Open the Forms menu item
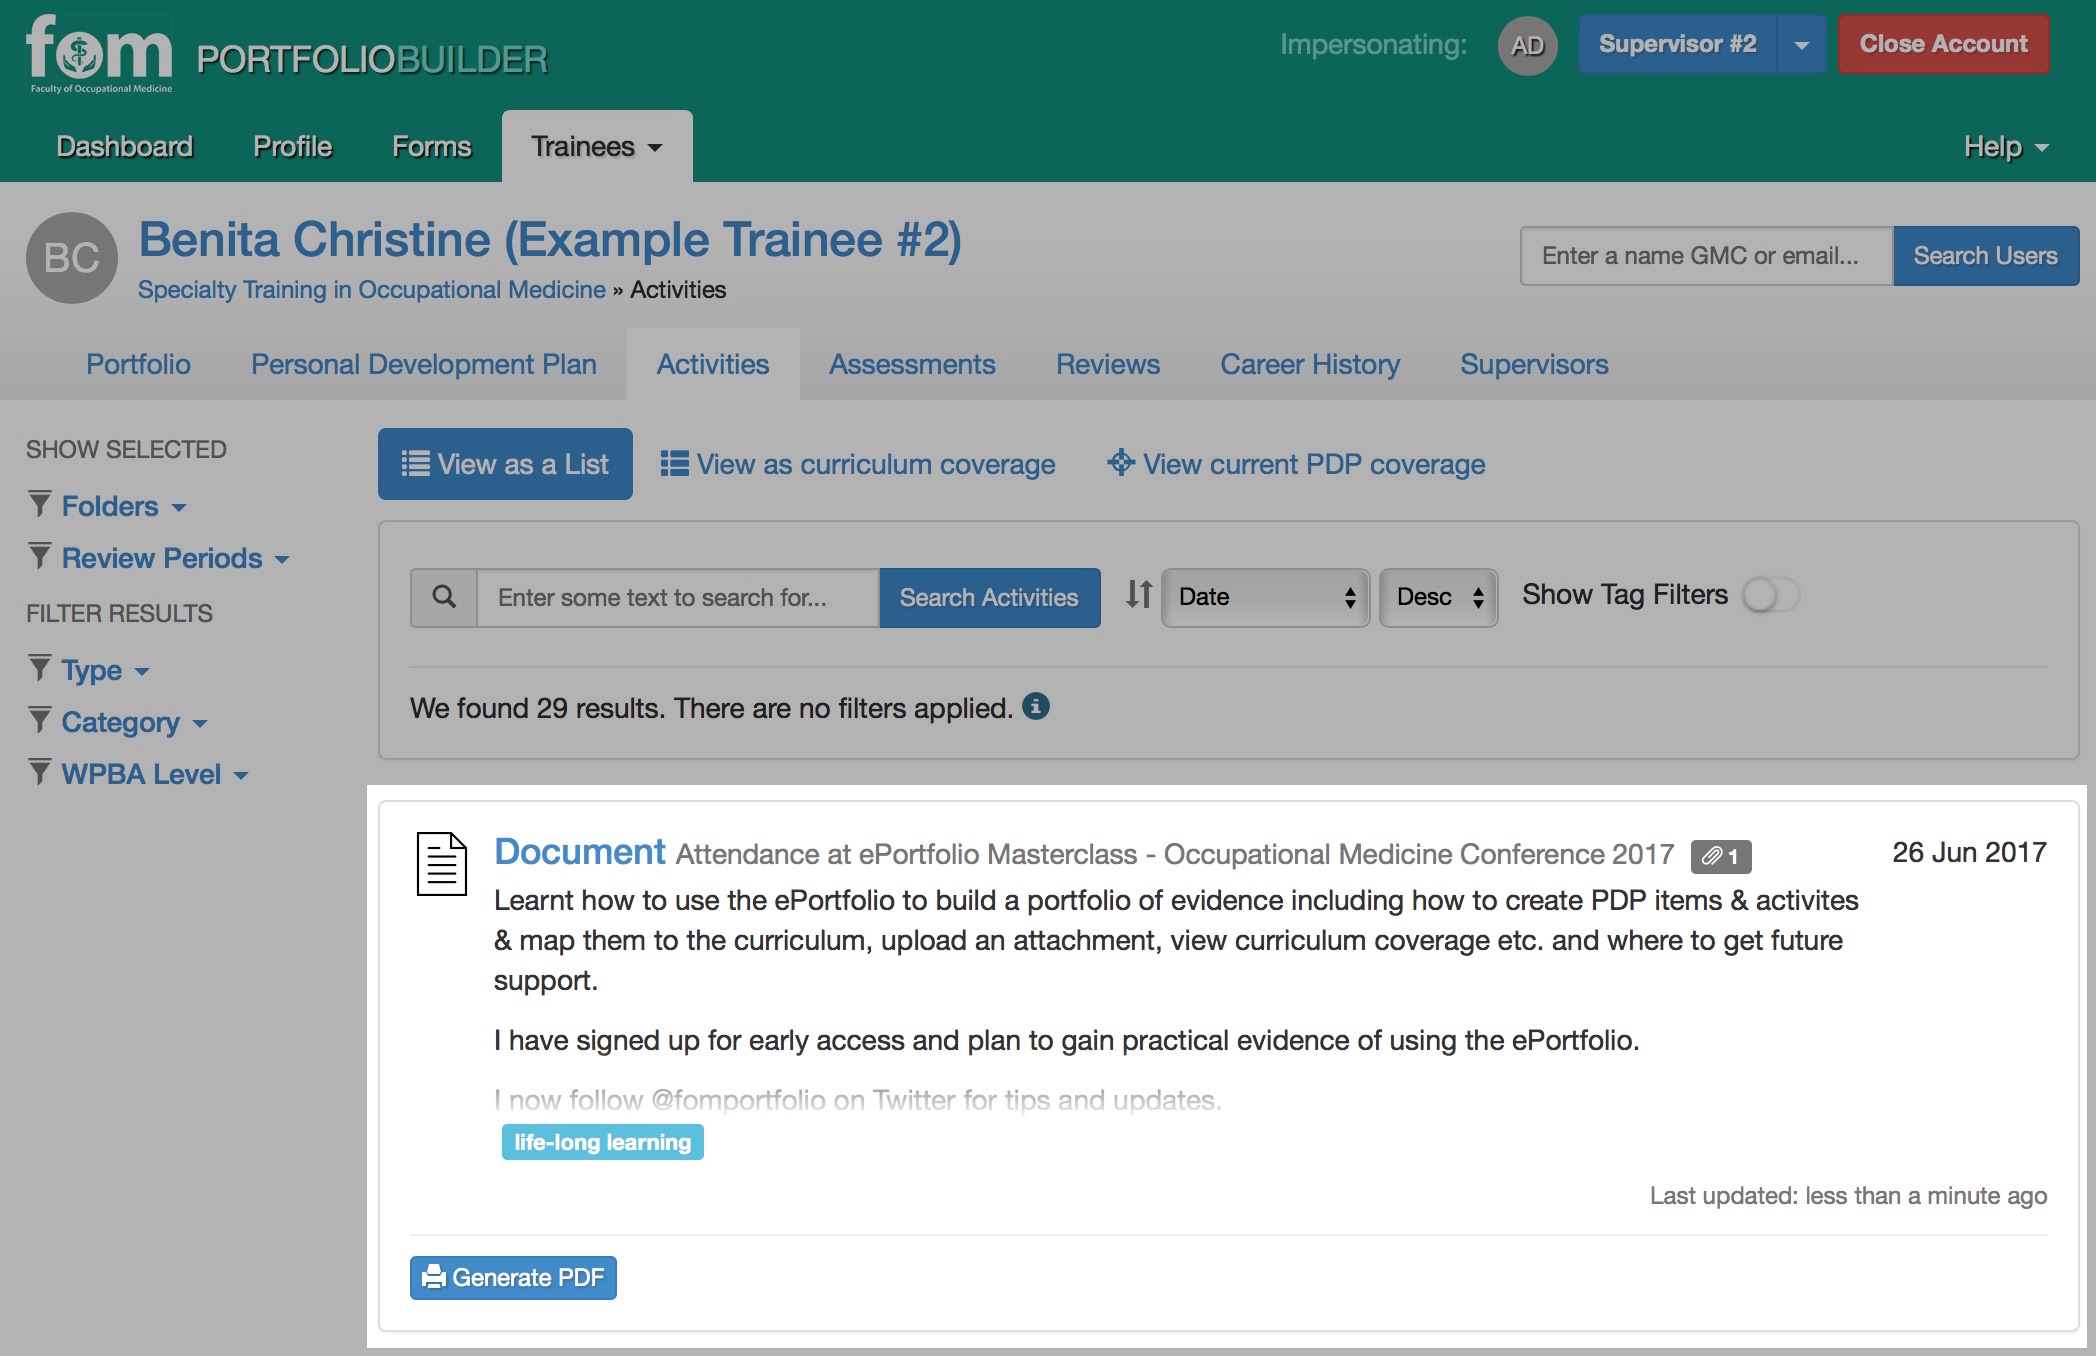The image size is (2096, 1356). (431, 146)
